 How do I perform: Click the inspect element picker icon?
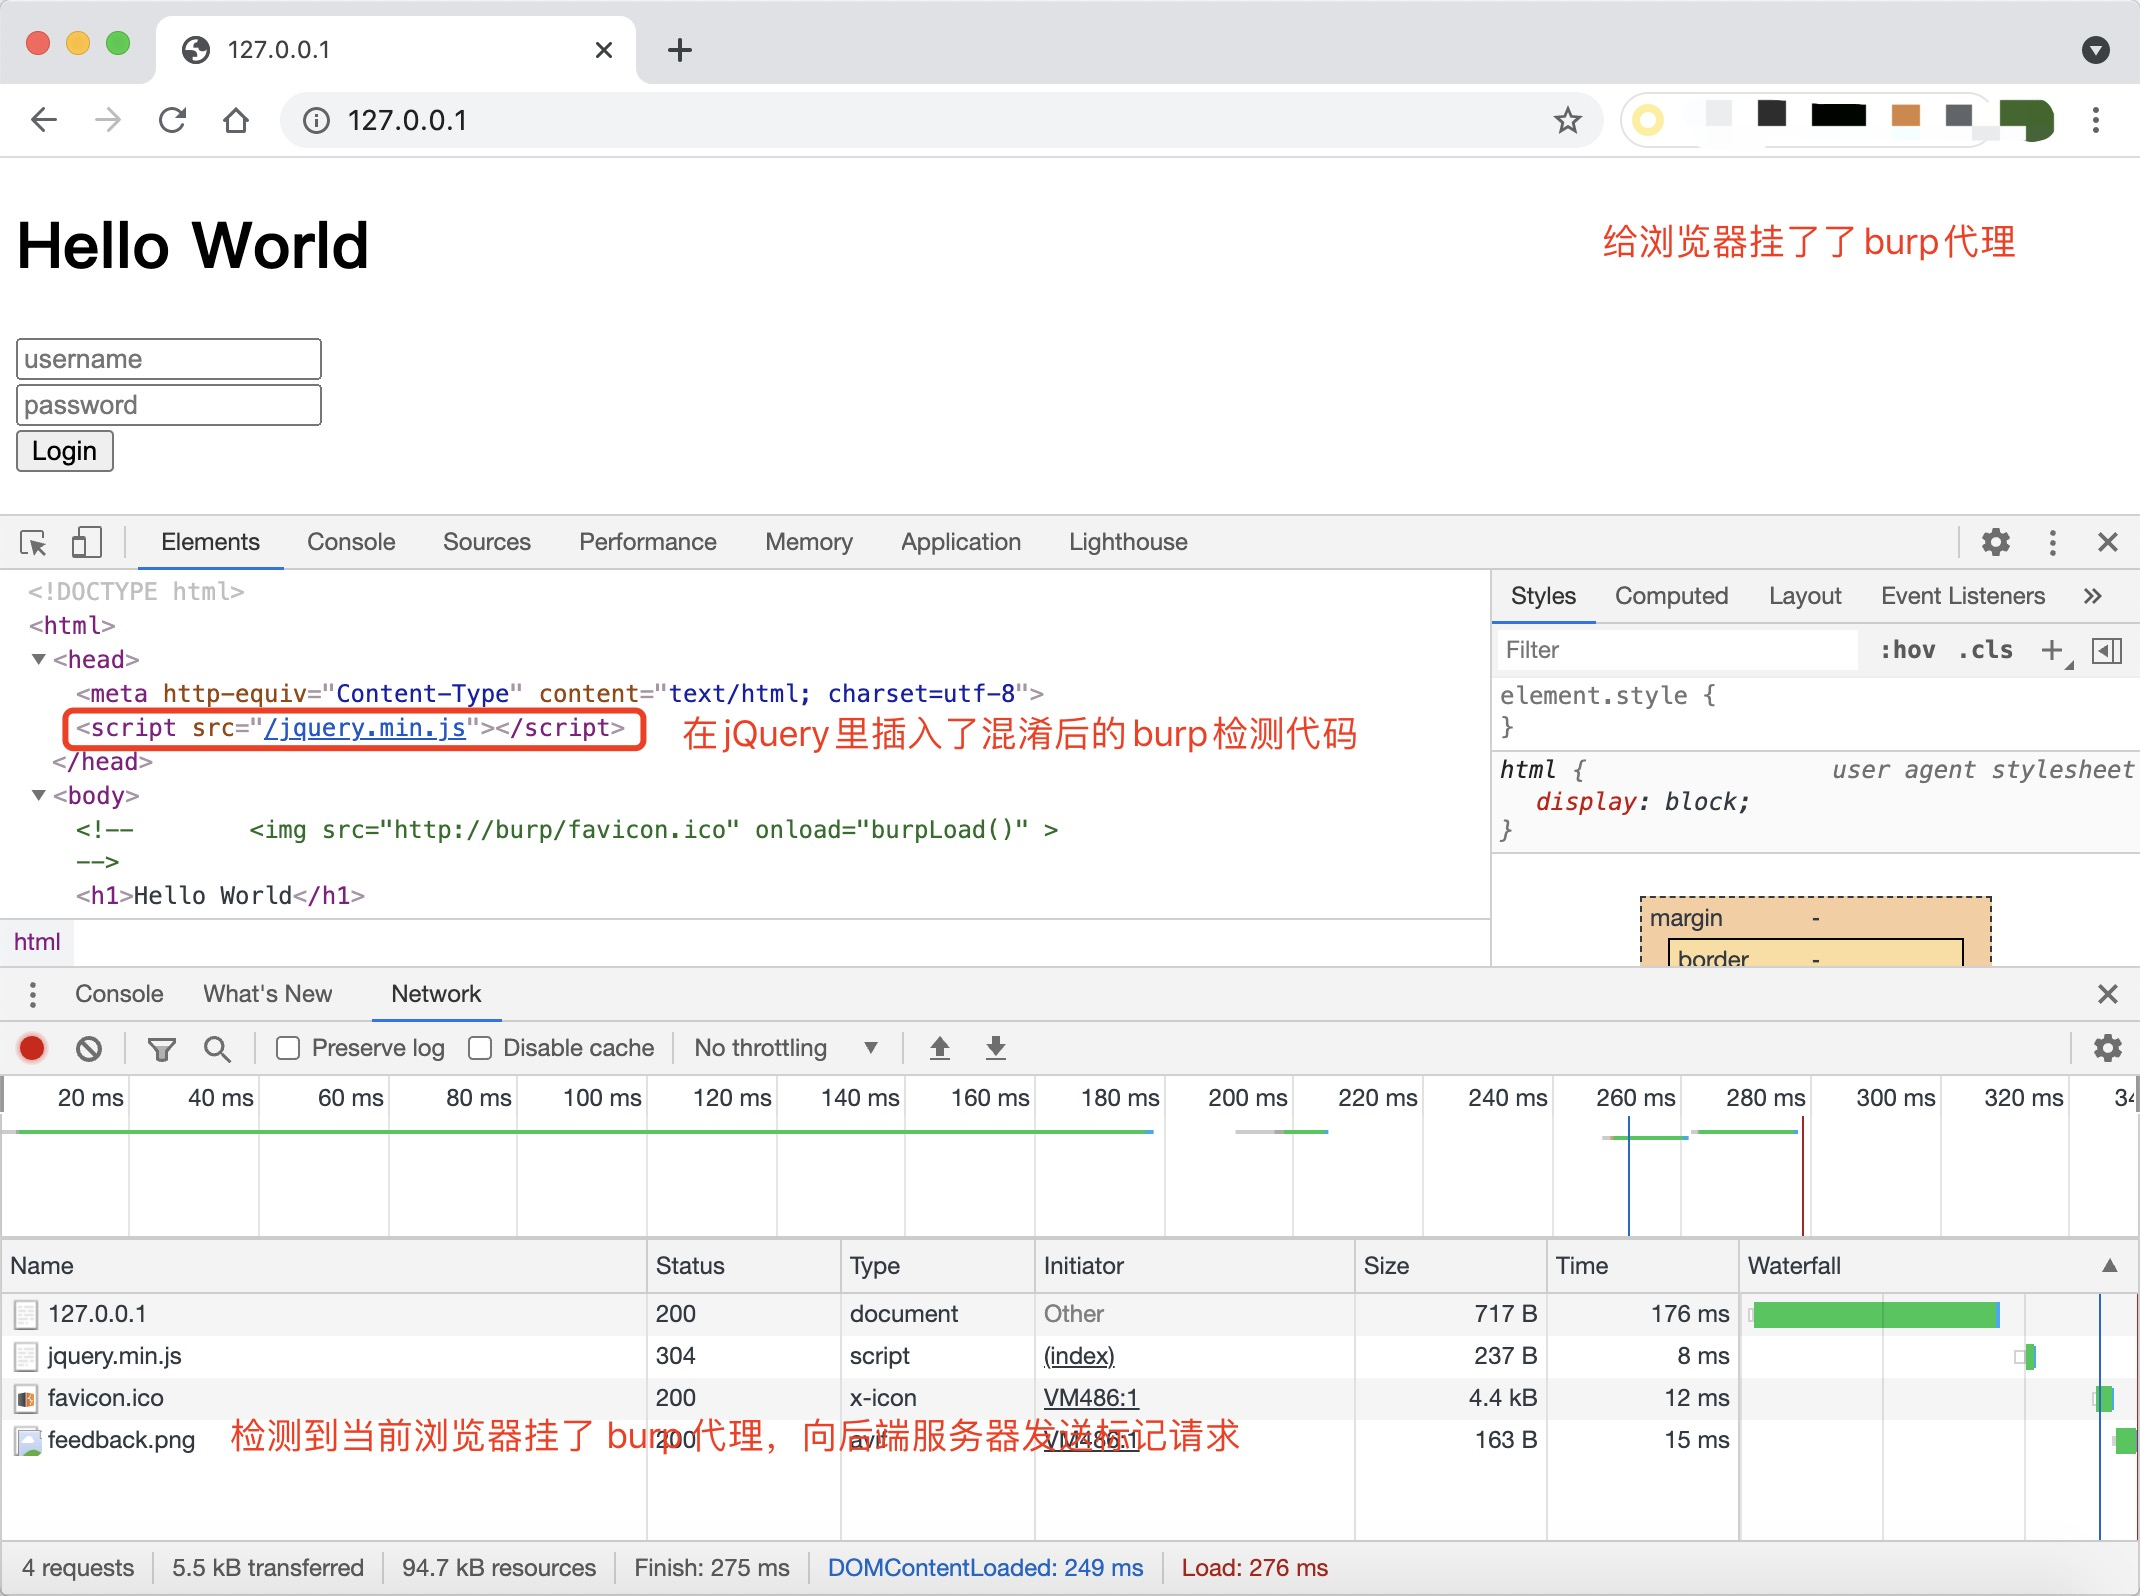pyautogui.click(x=33, y=542)
